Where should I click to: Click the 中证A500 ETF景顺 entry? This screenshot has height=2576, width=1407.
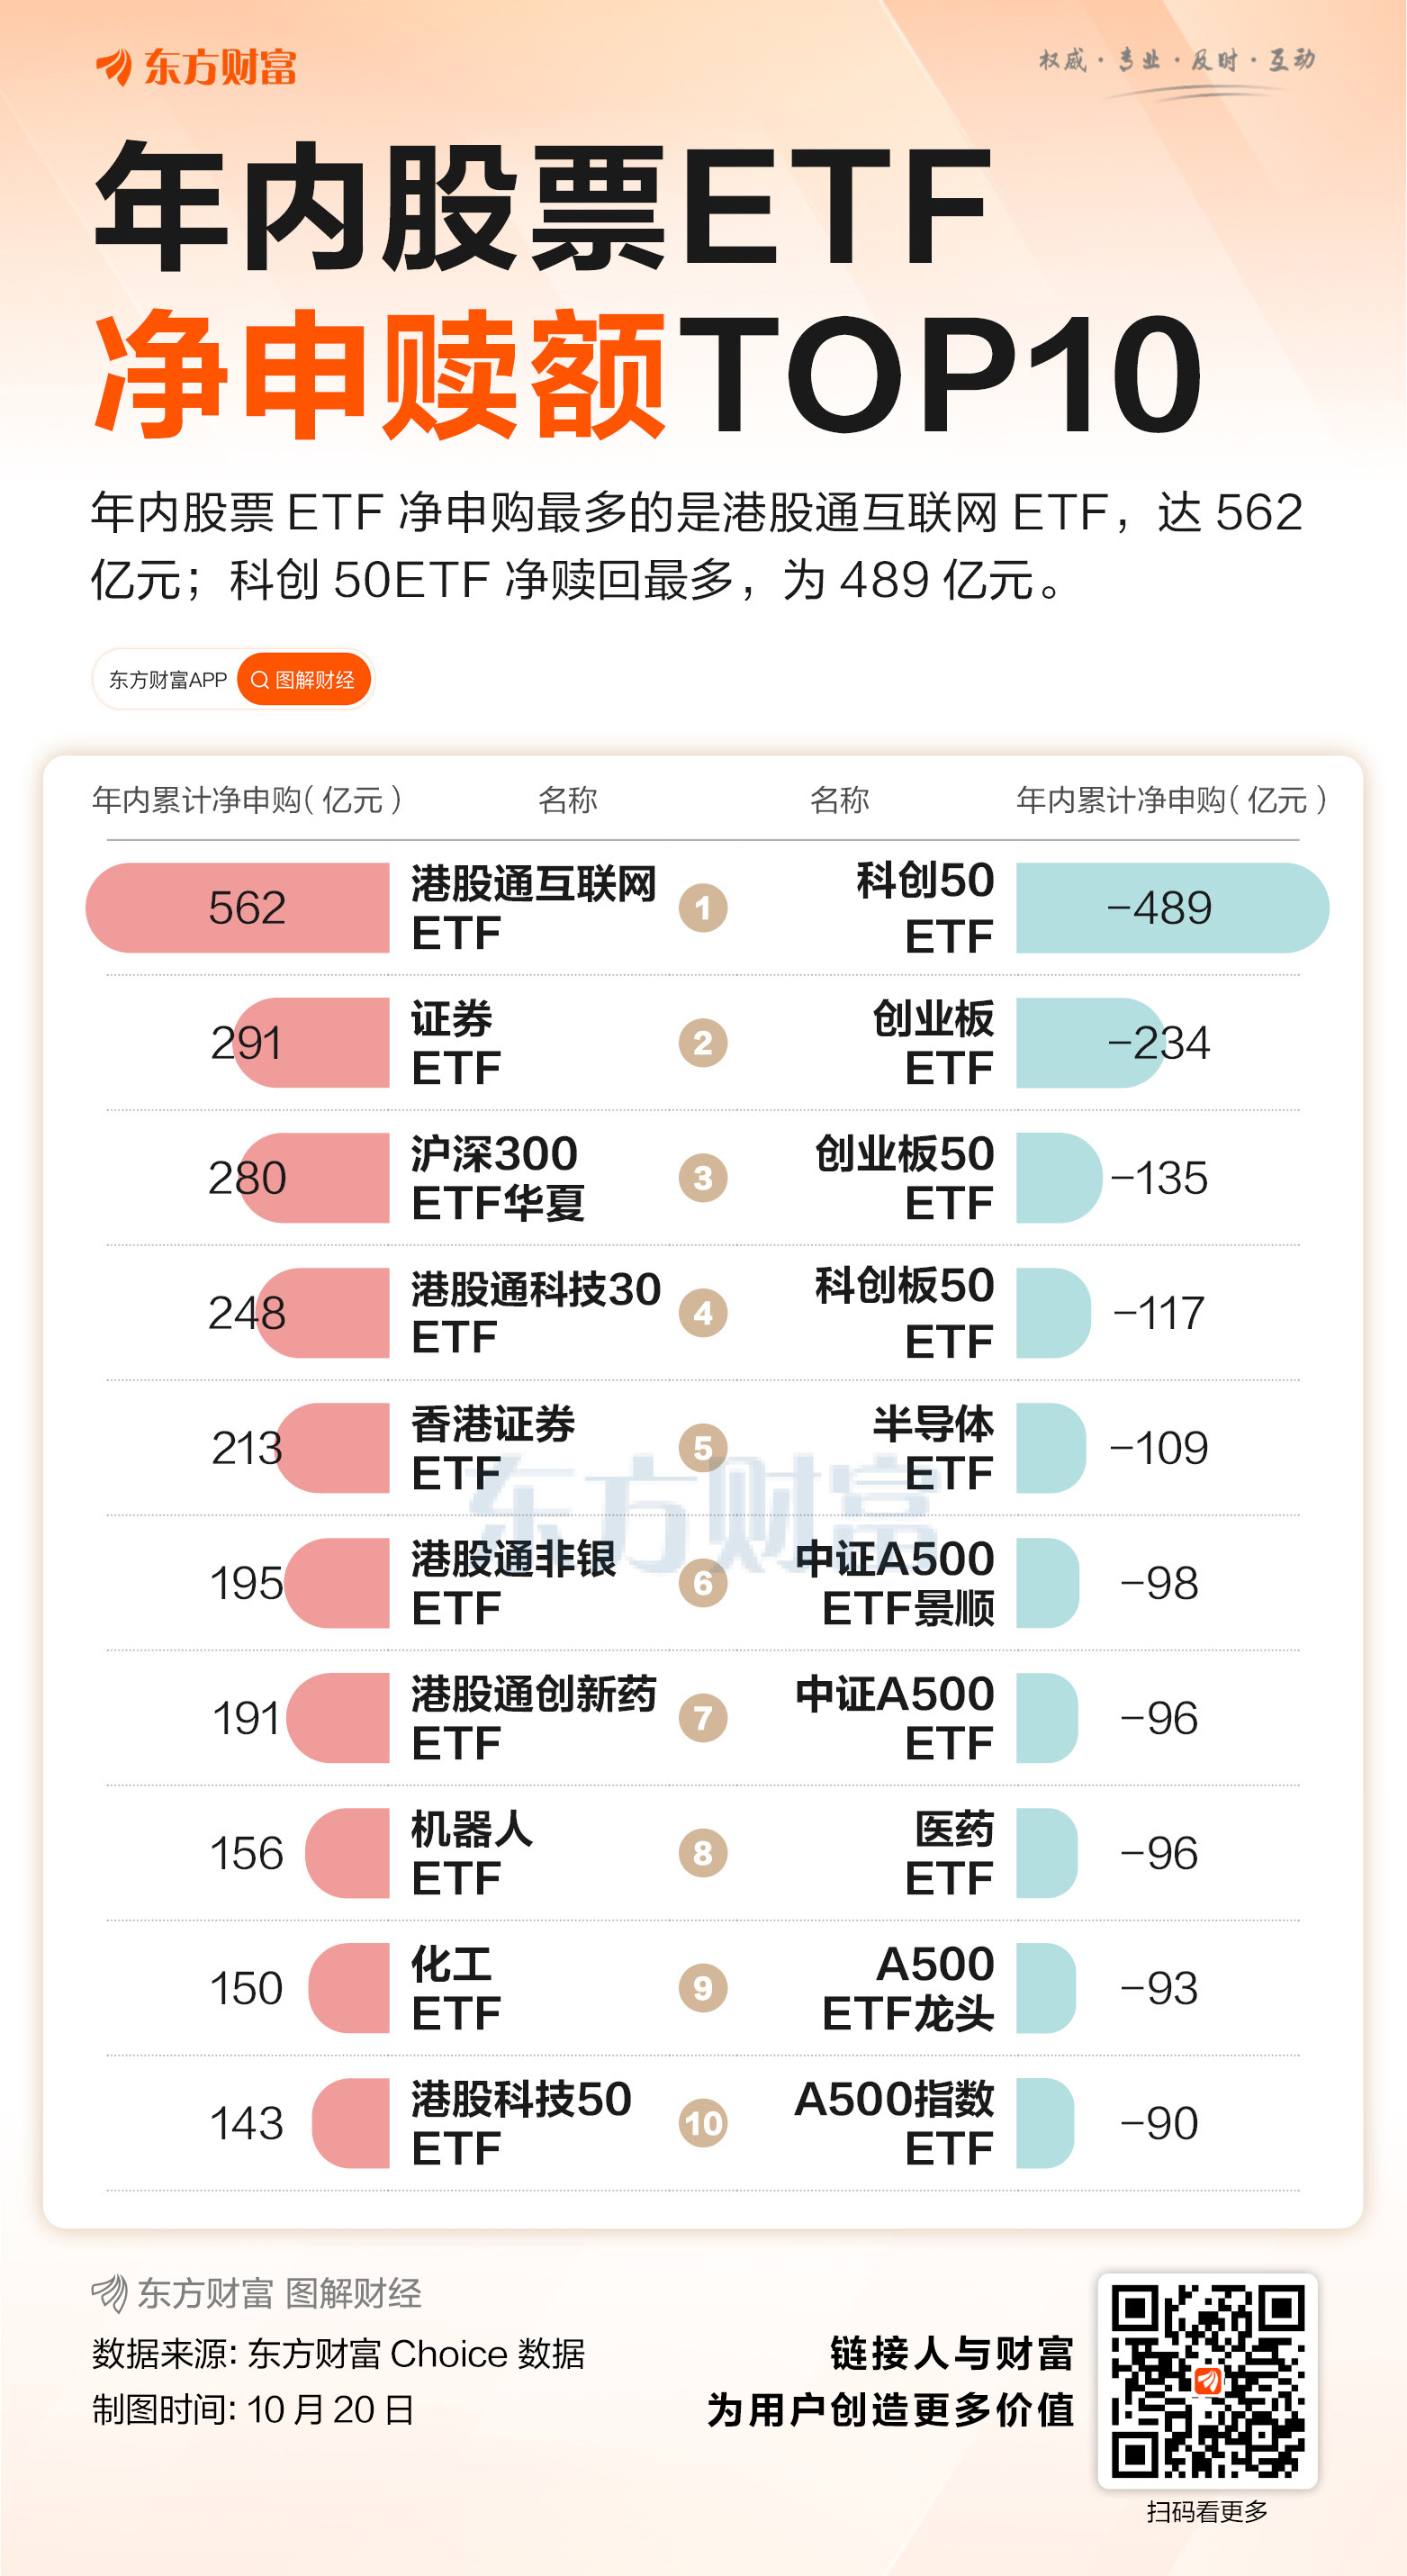coord(895,1583)
